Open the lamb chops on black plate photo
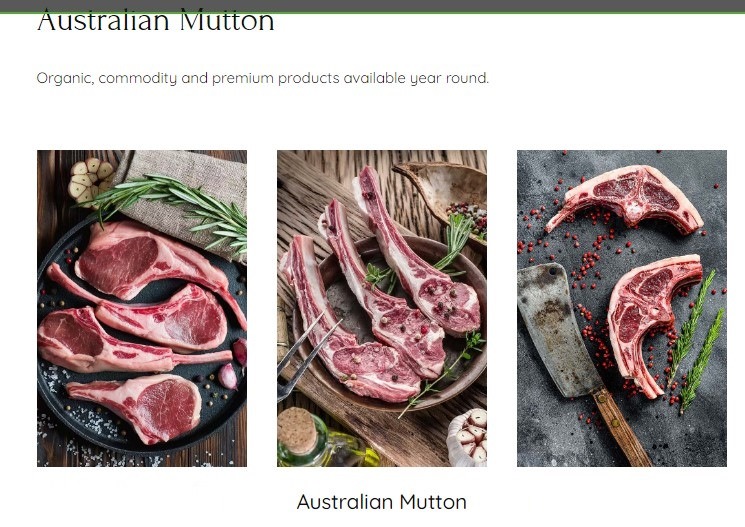This screenshot has height=527, width=745. 142,308
